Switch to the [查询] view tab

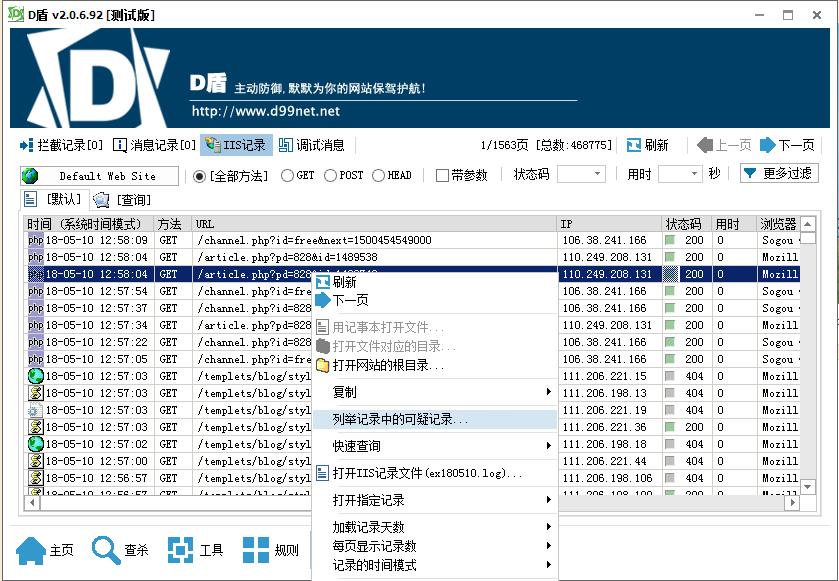[x=122, y=200]
